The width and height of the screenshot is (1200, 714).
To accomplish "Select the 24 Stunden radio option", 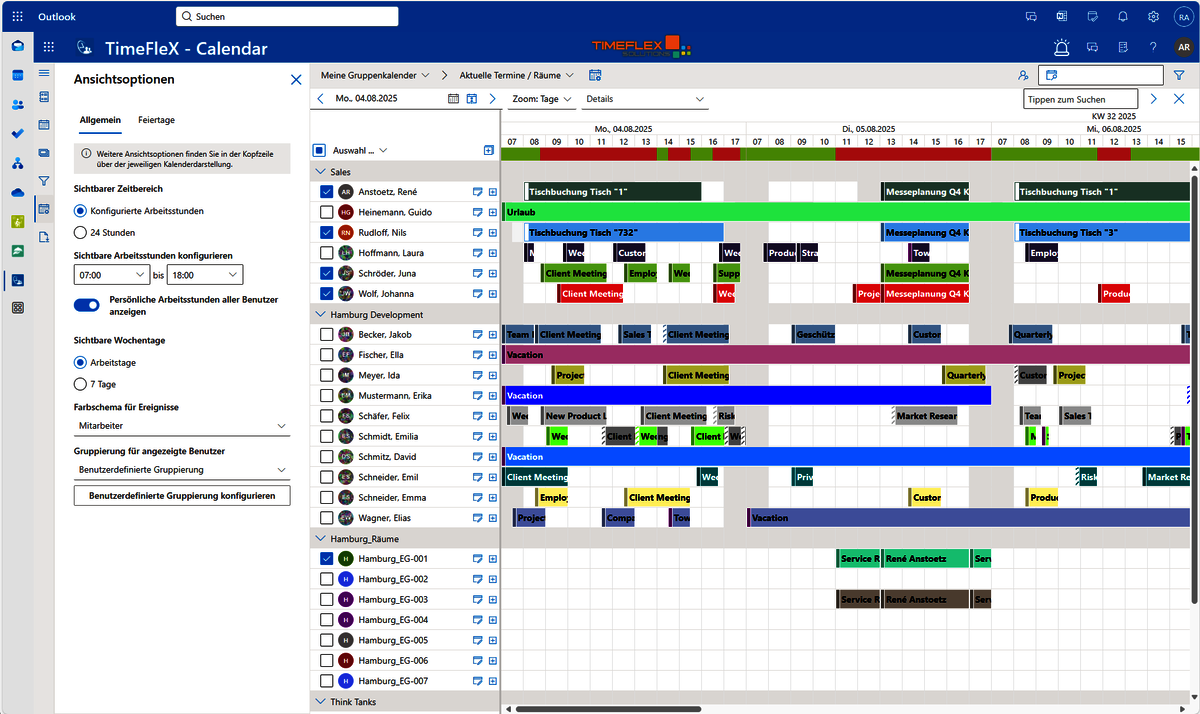I will pos(81,232).
